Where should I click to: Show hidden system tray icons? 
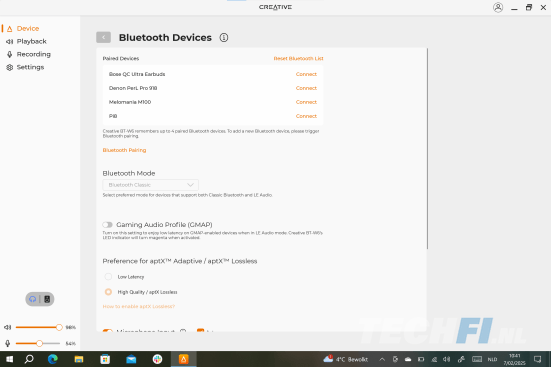pyautogui.click(x=382, y=359)
